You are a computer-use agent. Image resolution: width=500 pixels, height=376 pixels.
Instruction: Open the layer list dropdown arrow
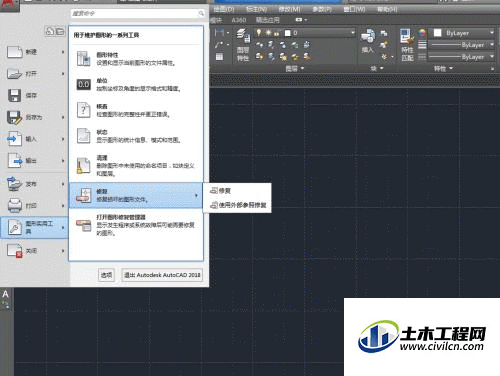pos(353,33)
